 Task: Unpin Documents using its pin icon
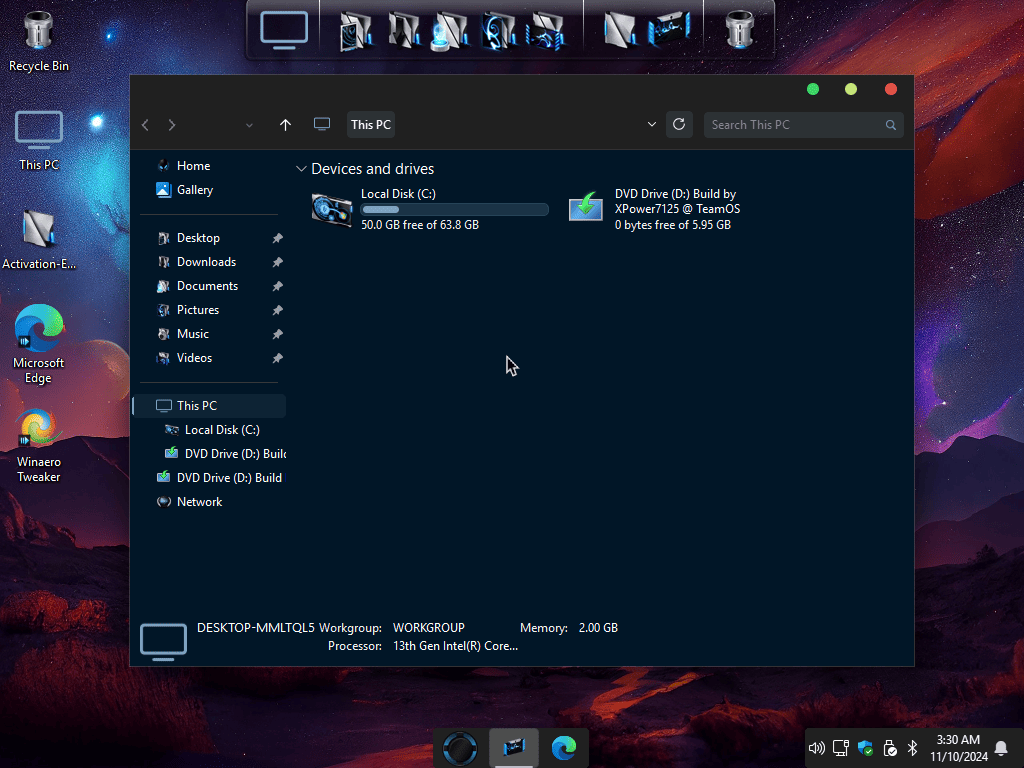tap(278, 286)
